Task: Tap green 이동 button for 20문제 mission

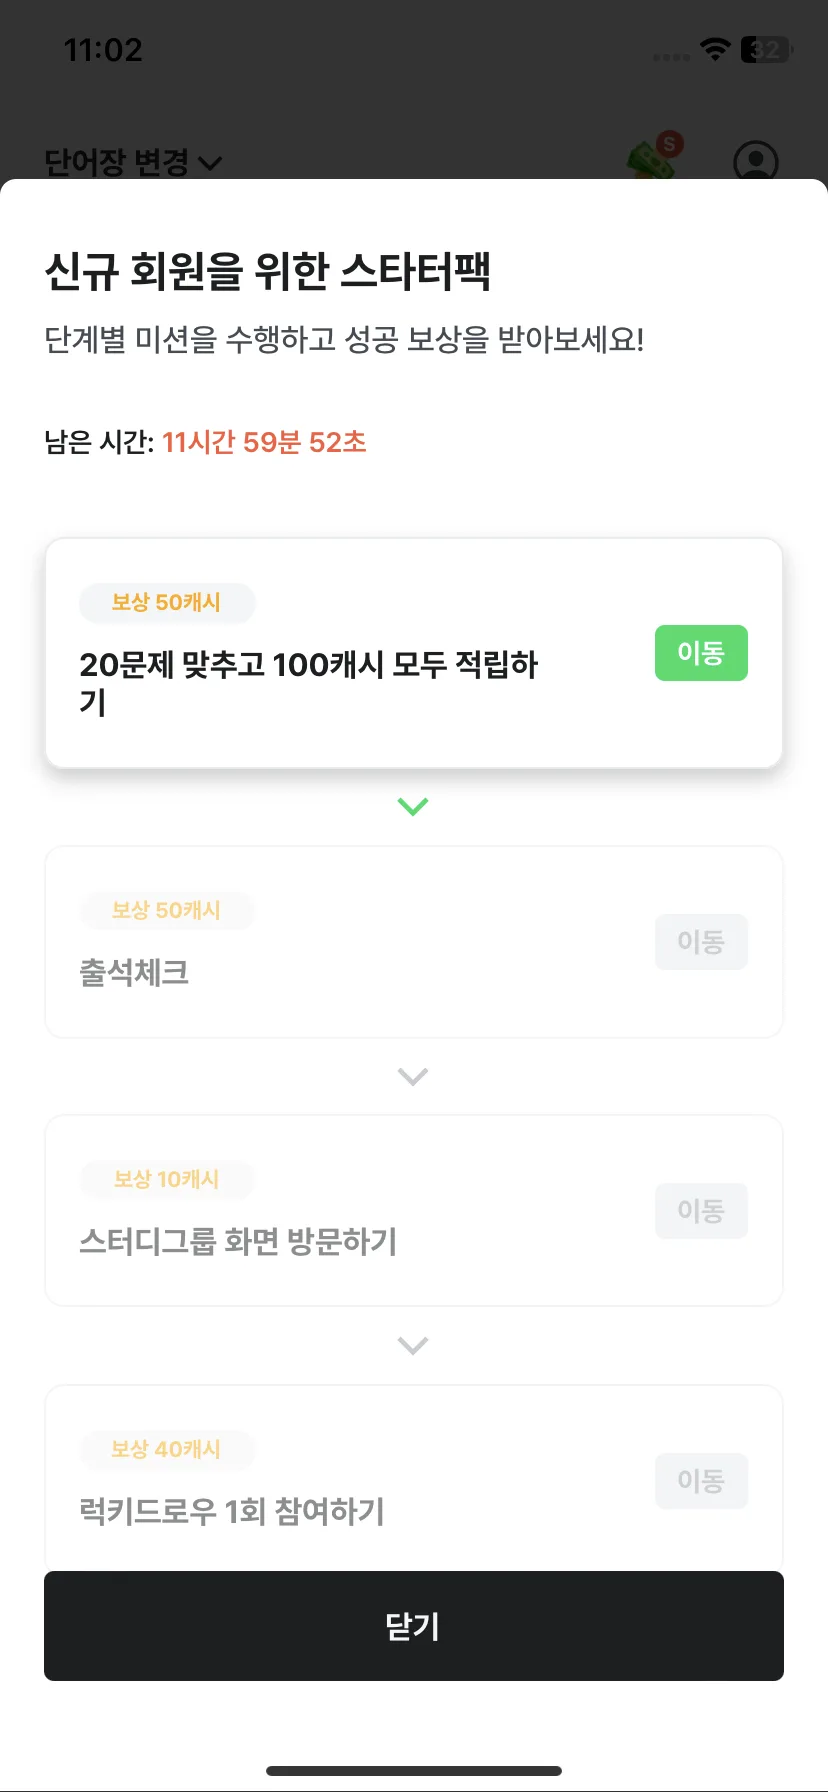Action: (701, 653)
